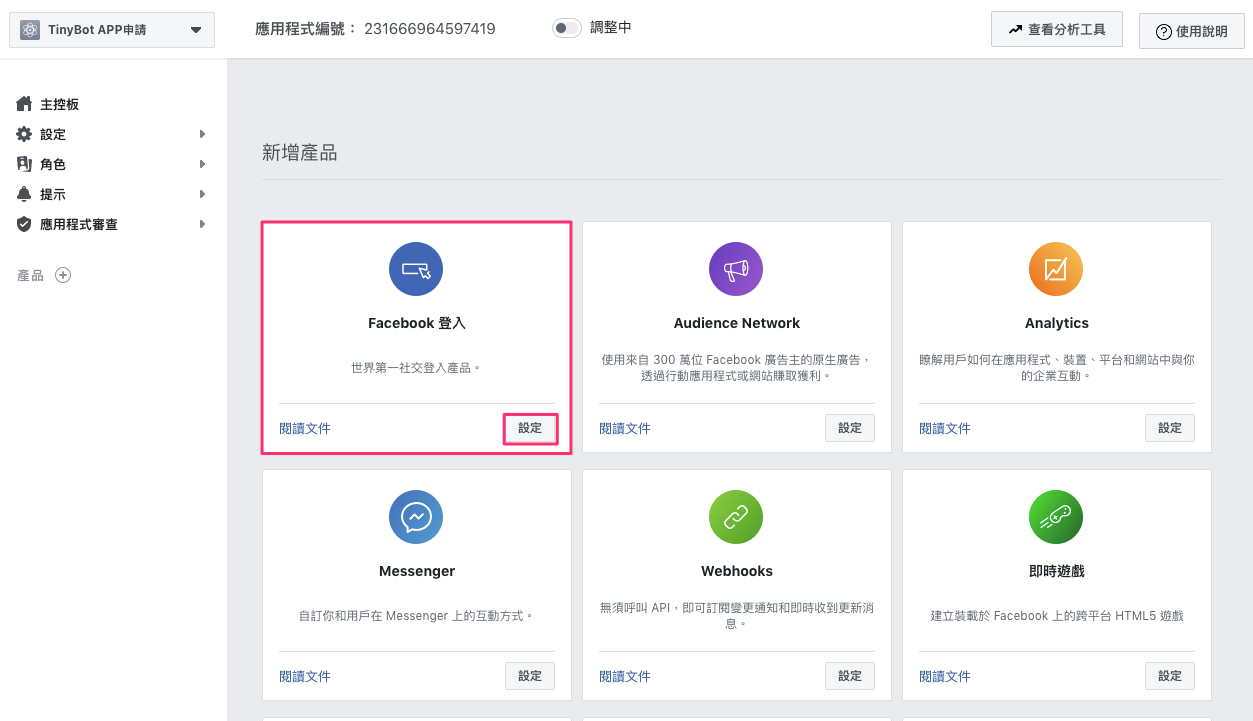Click the shield icon beside 應用程式審查
This screenshot has height=721, width=1253.
point(24,224)
